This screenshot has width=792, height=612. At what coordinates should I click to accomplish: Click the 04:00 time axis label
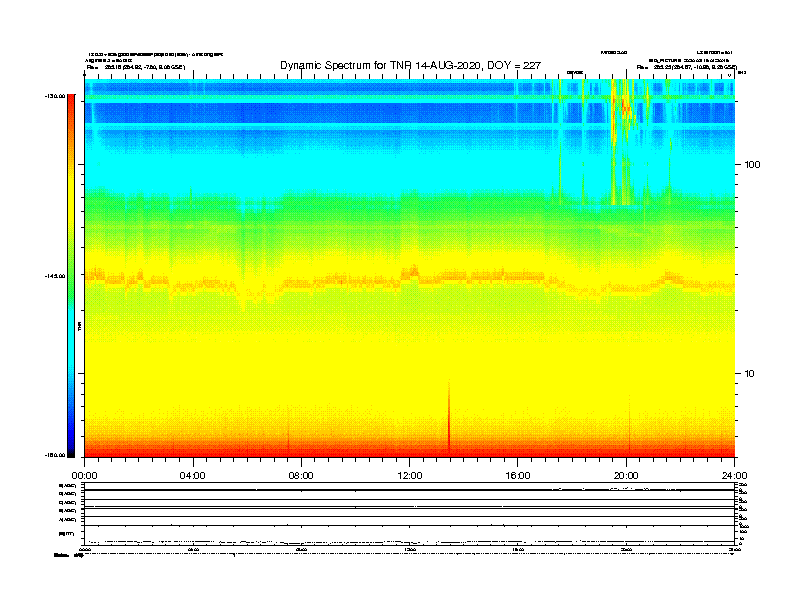193,476
